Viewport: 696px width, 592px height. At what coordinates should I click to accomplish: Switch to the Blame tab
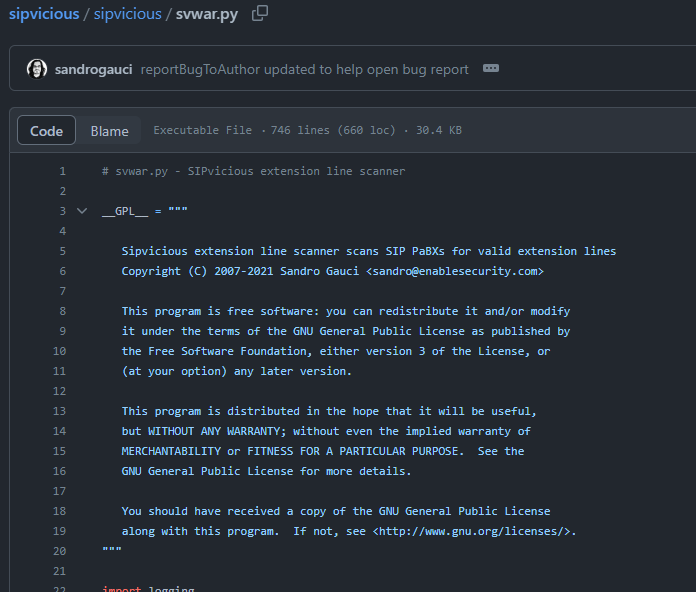pyautogui.click(x=109, y=130)
